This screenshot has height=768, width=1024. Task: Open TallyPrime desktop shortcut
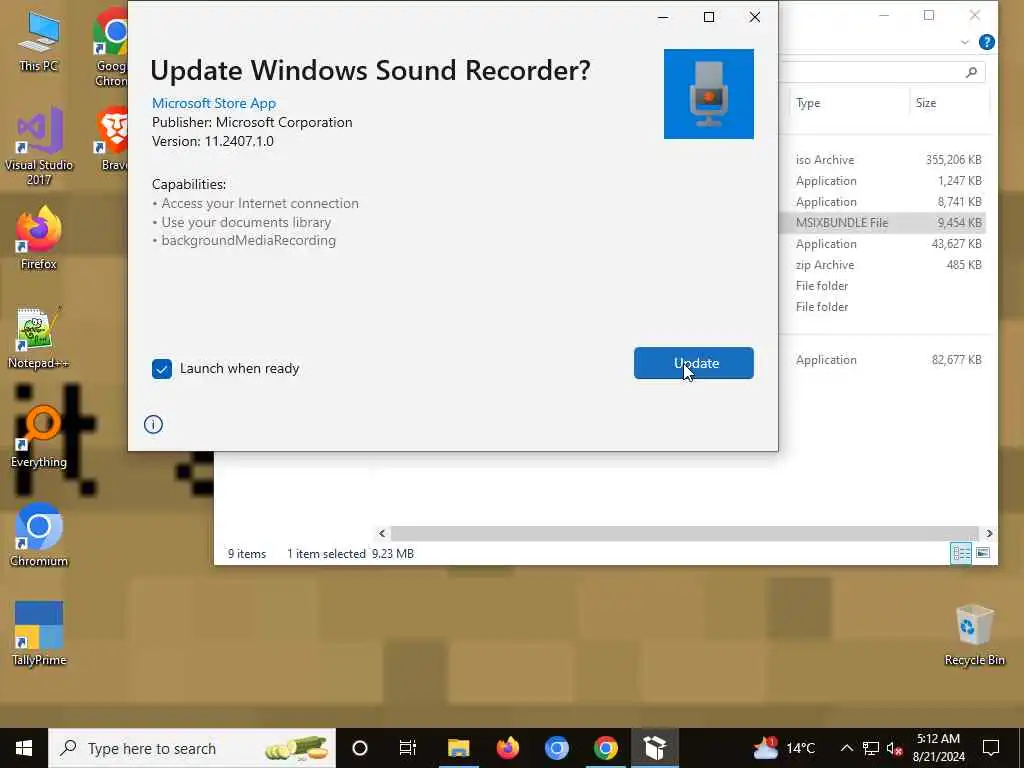tap(39, 633)
